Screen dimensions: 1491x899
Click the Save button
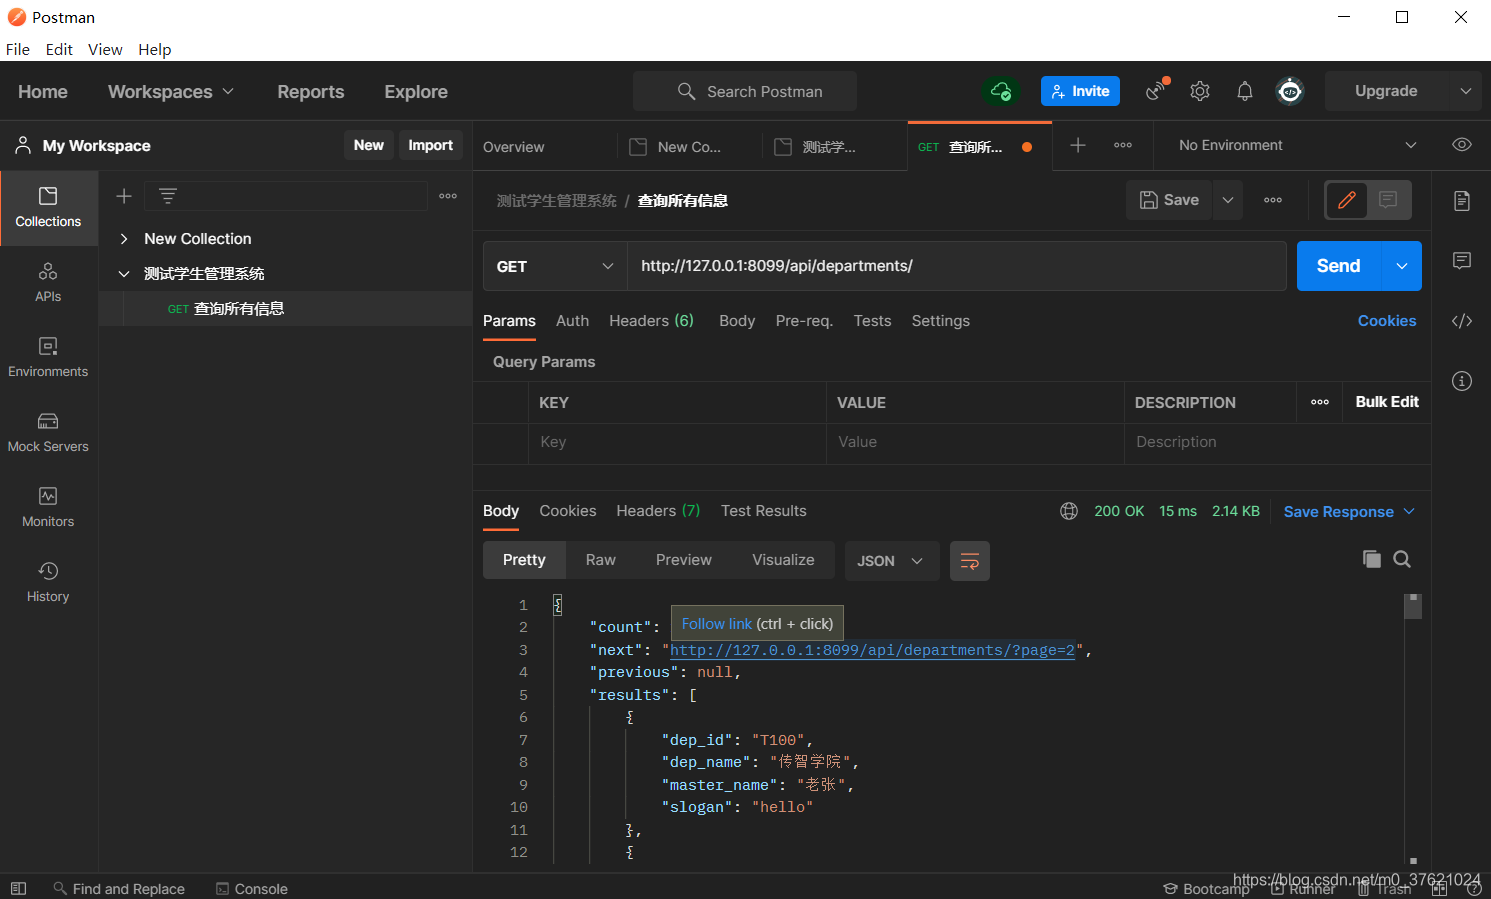click(x=1170, y=200)
